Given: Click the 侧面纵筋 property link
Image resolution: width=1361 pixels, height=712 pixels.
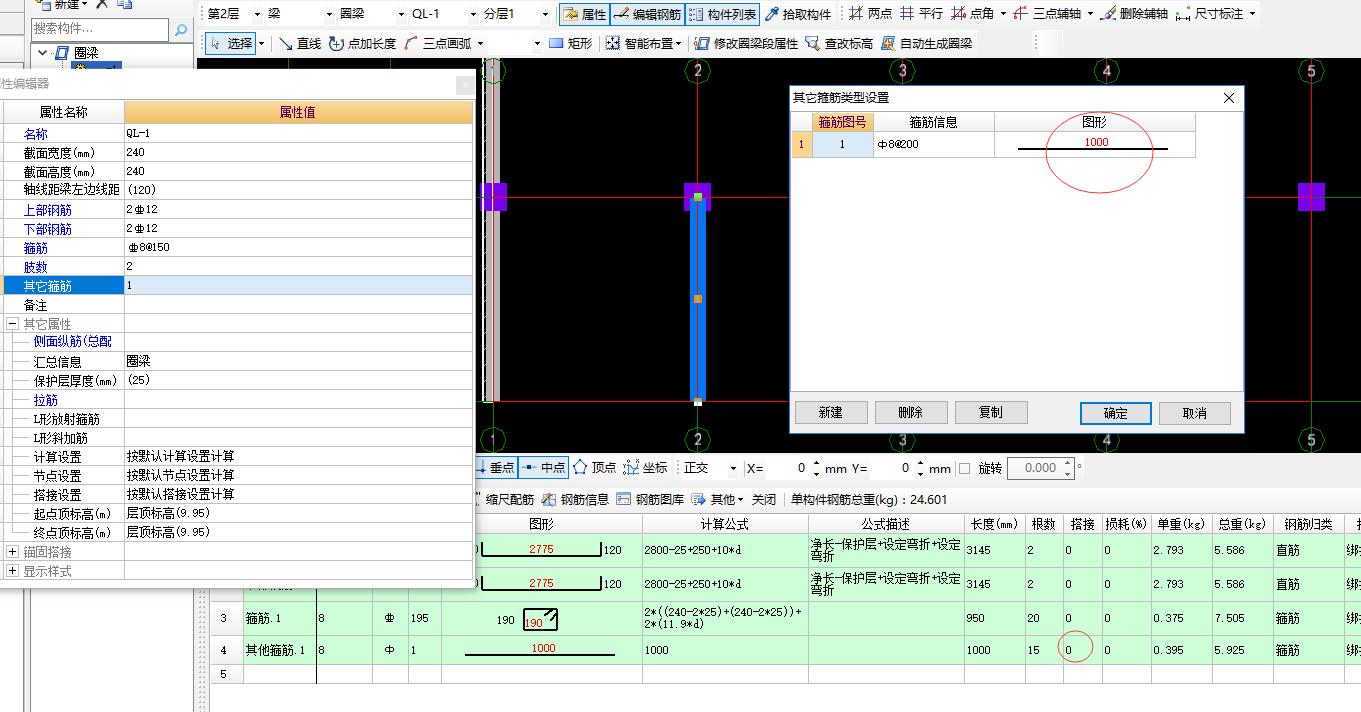Looking at the screenshot, I should (x=72, y=342).
